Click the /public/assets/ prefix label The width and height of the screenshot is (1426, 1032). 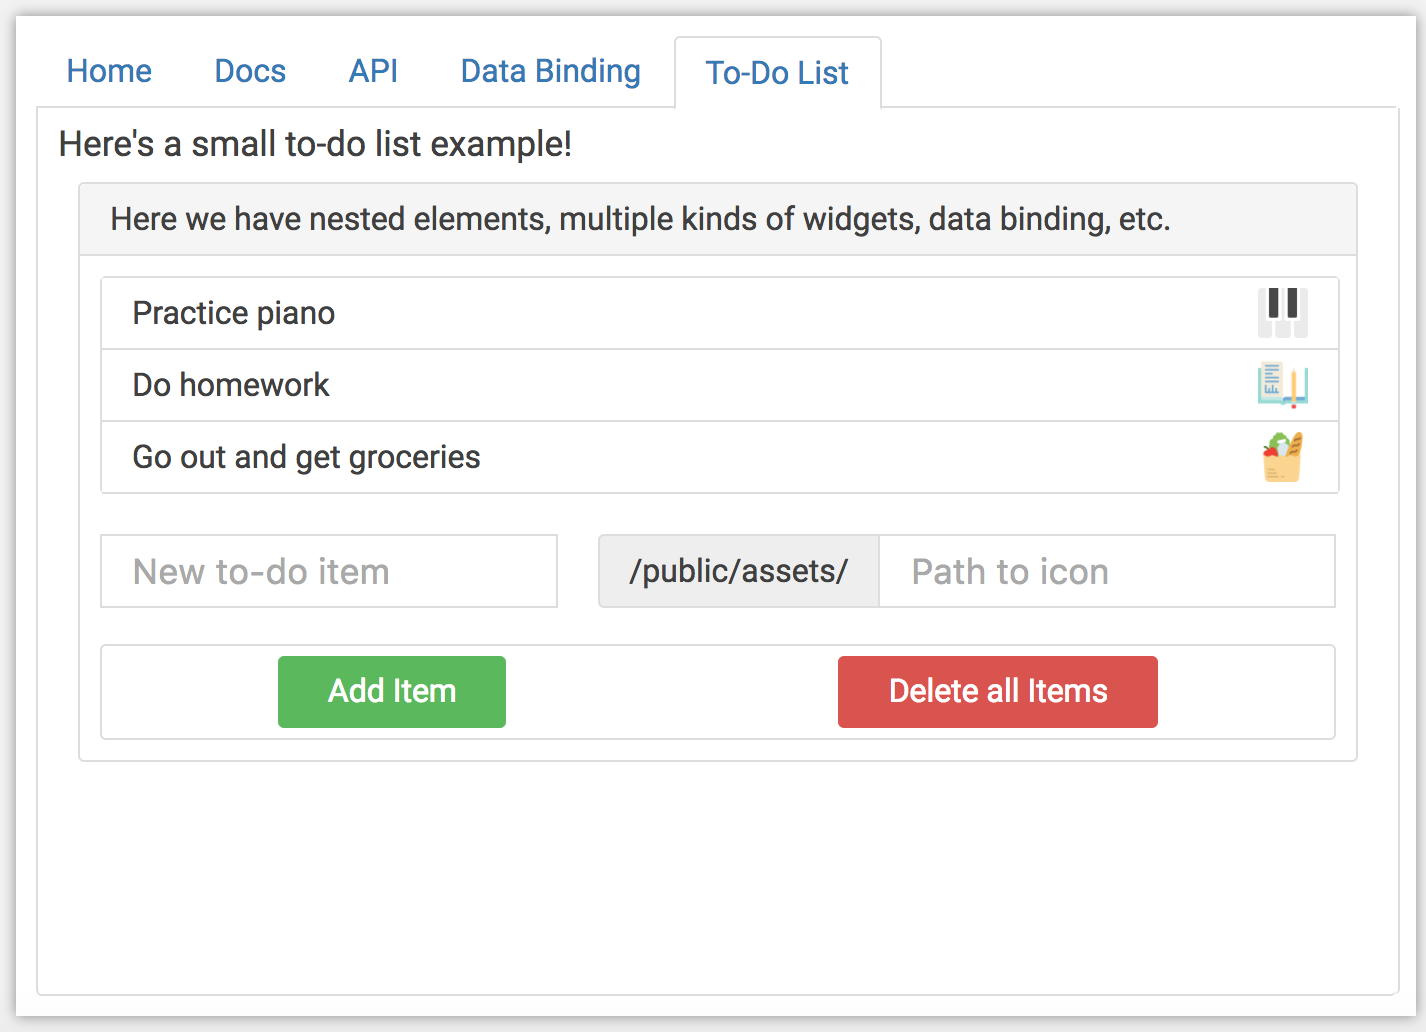coord(739,571)
